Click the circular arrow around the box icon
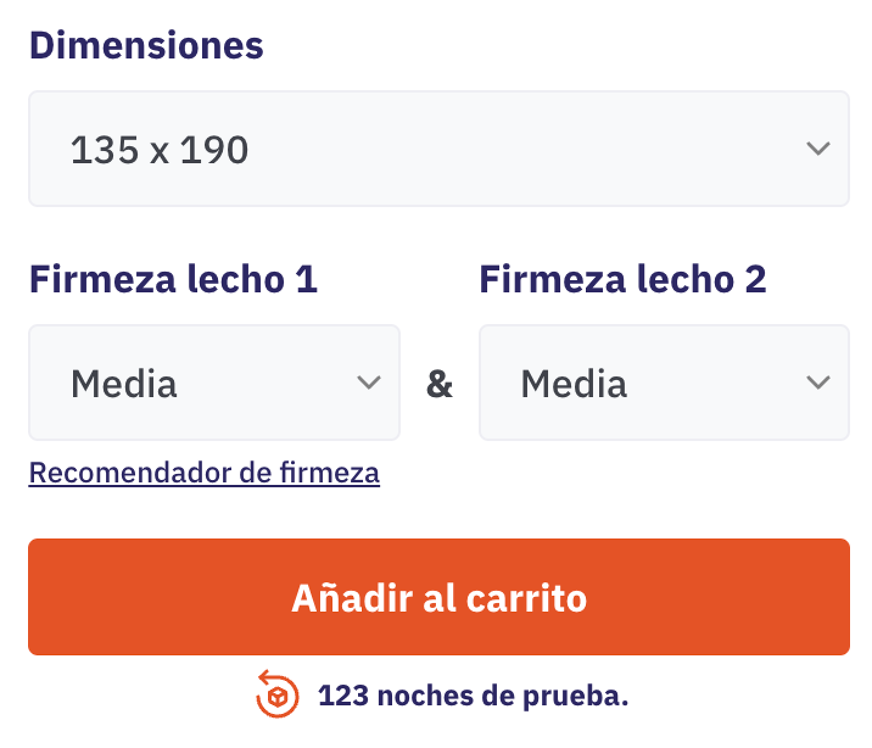872x748 pixels. click(x=280, y=694)
